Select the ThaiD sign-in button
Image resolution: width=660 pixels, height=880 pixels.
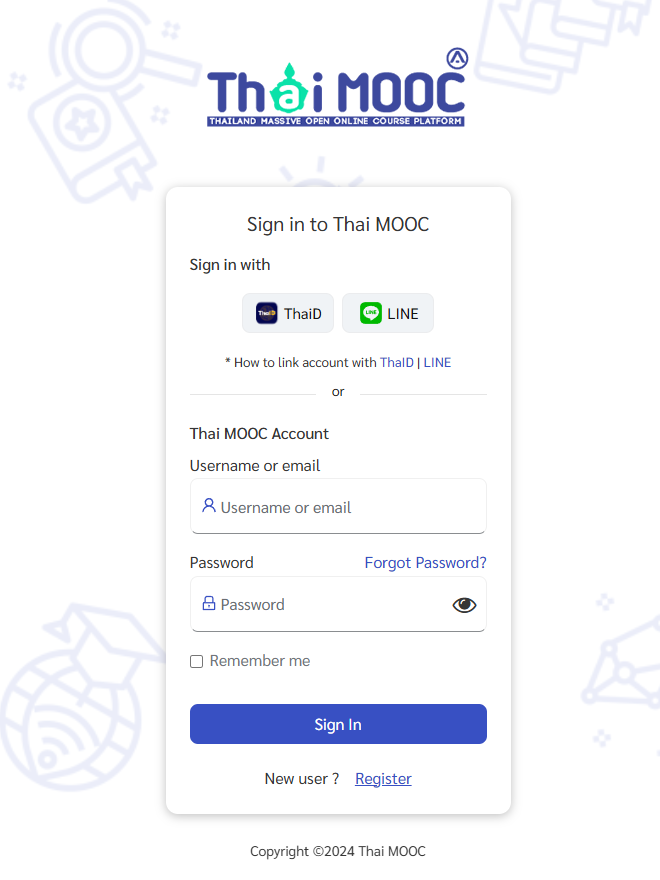288,312
